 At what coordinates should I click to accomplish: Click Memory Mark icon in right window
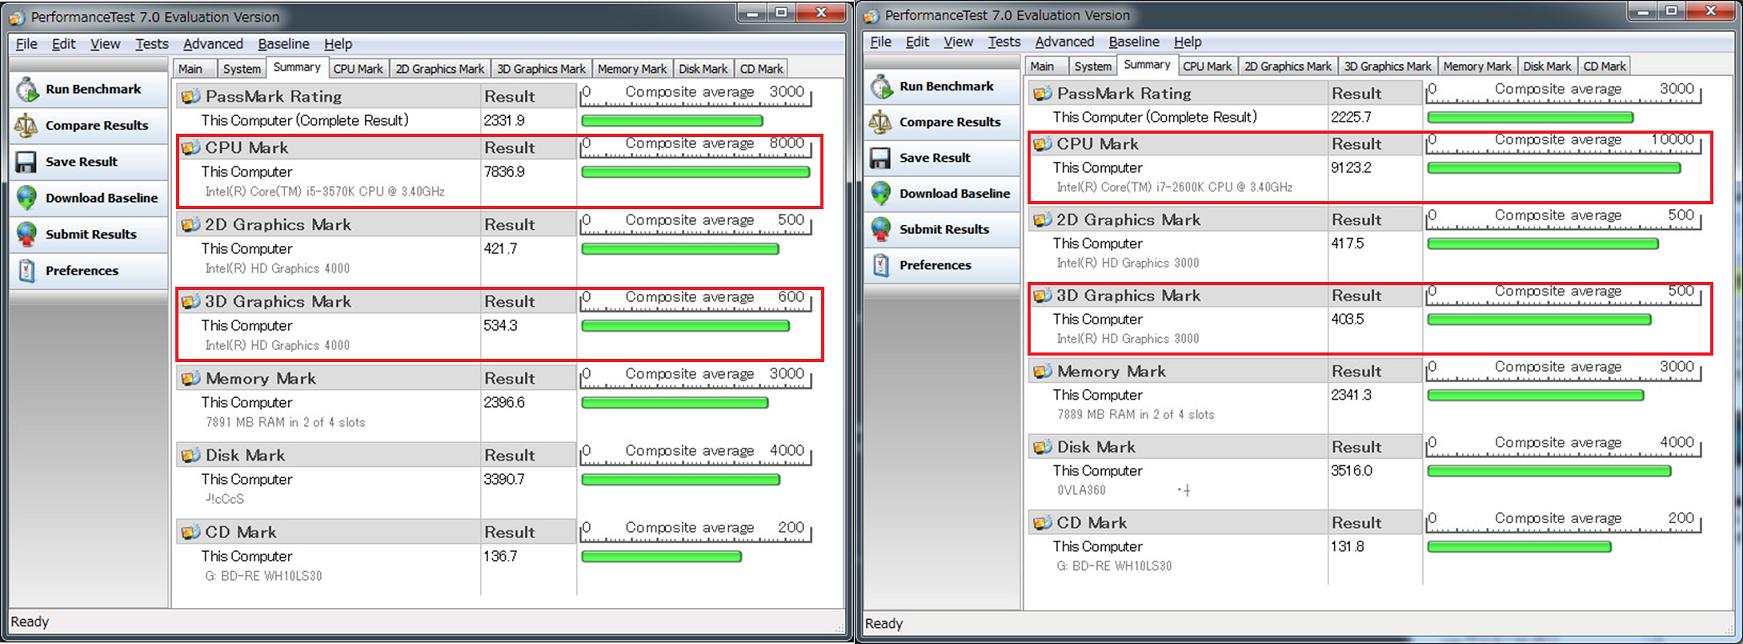pos(1042,371)
